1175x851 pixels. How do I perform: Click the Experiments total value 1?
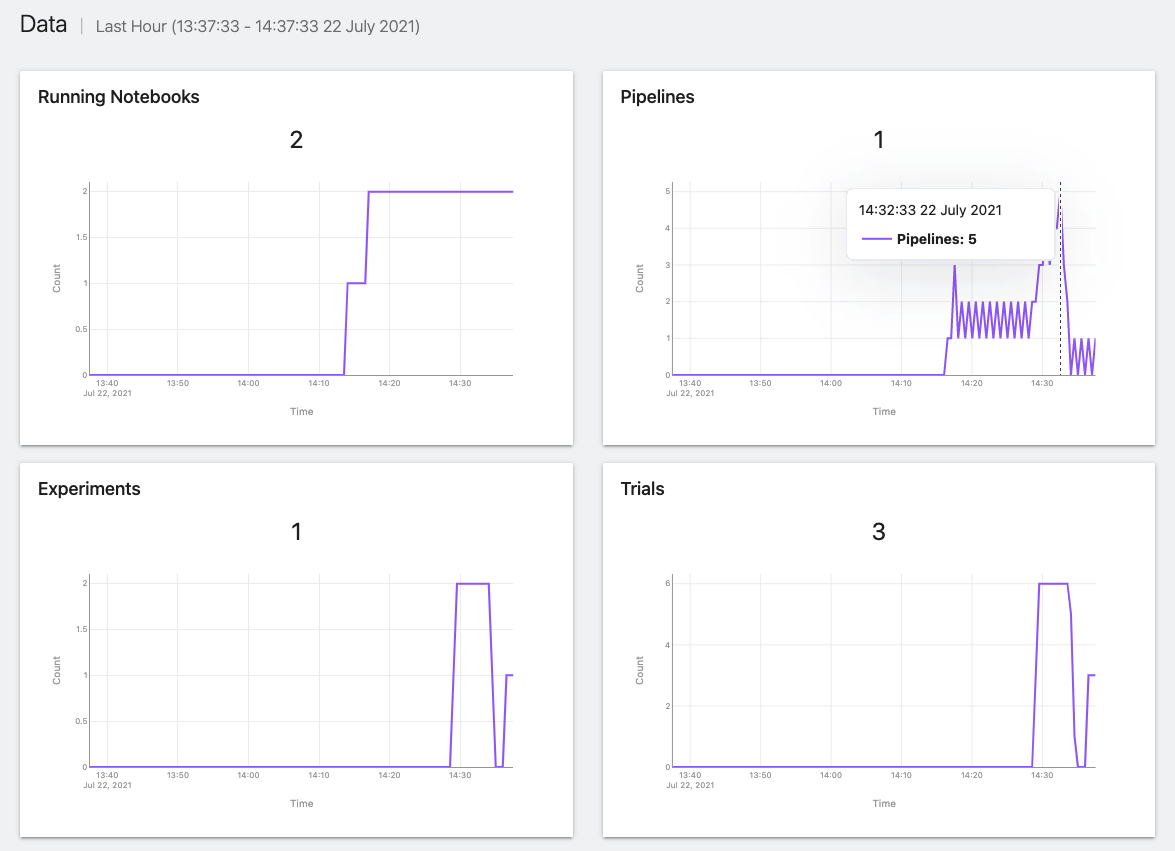(296, 532)
